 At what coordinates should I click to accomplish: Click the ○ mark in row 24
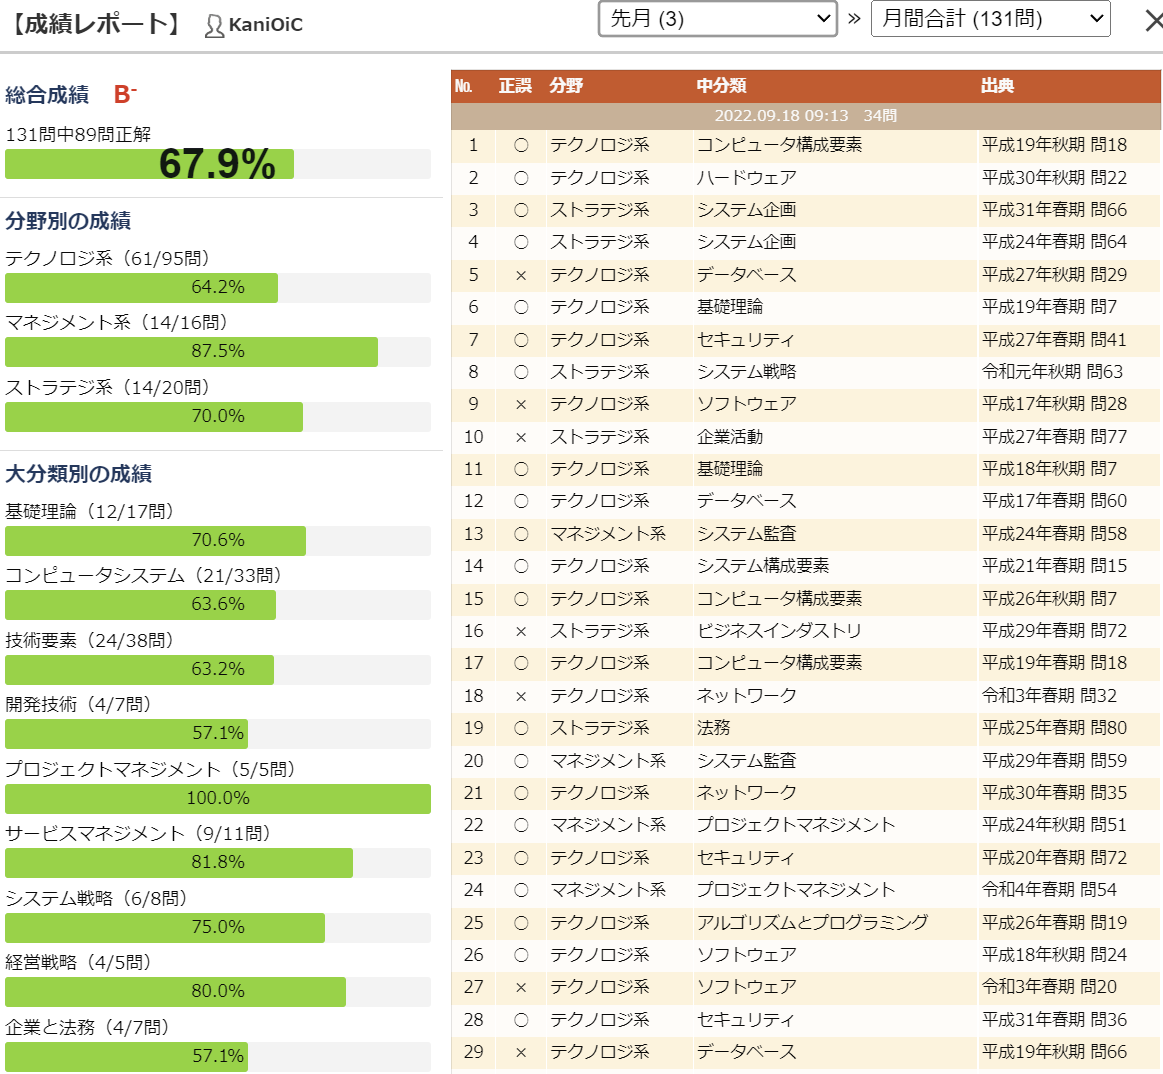(521, 890)
